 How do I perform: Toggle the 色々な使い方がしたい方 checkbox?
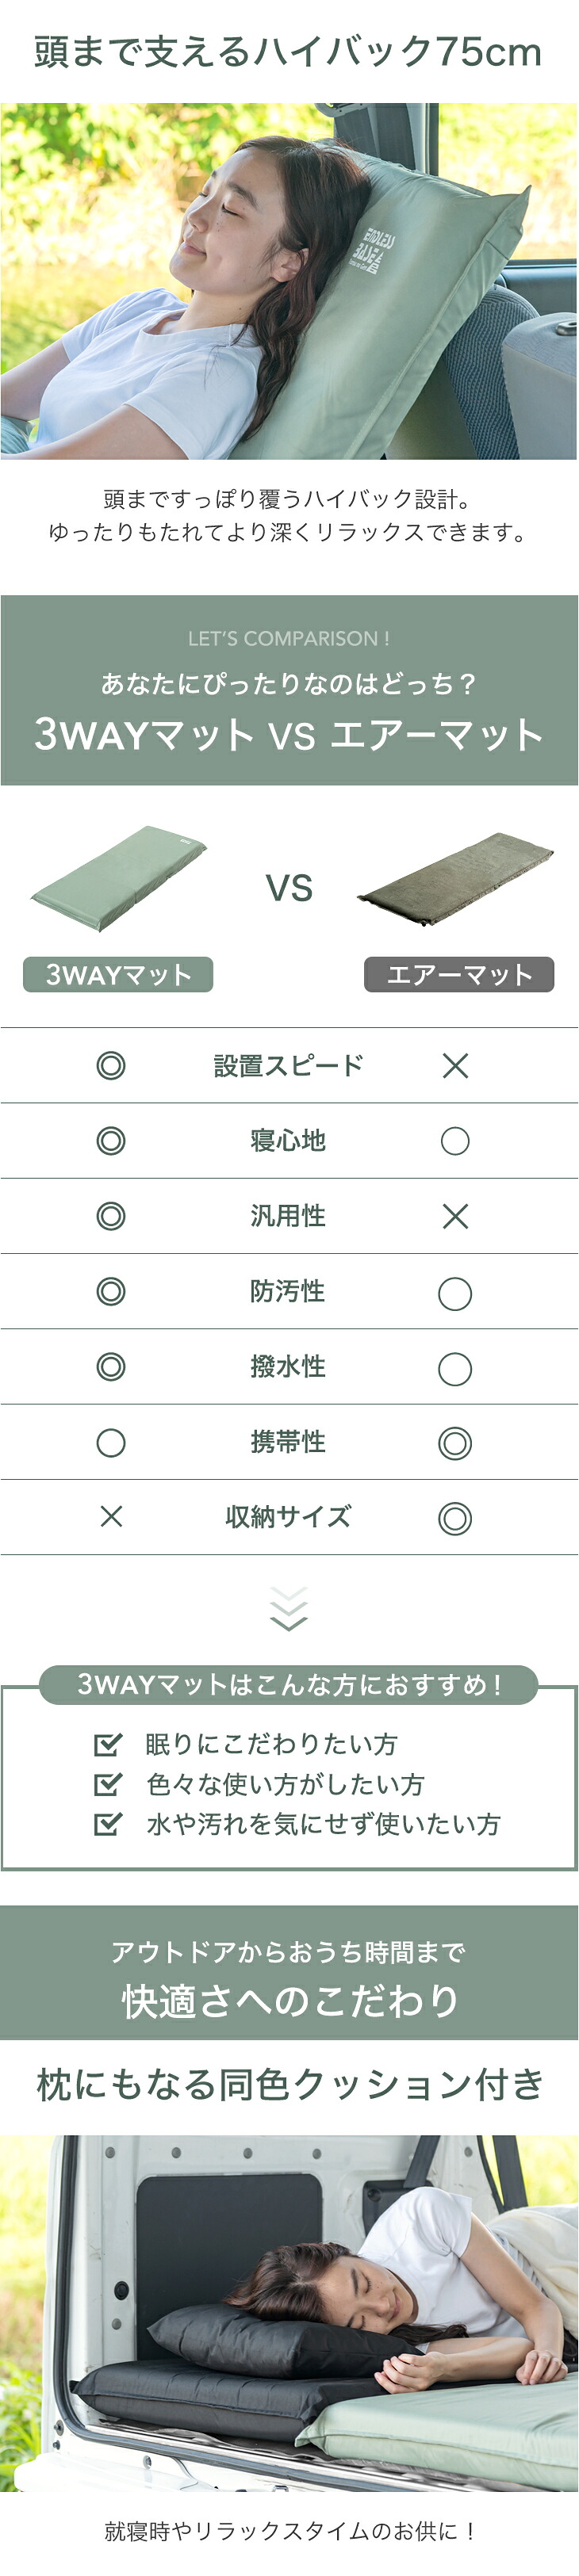pyautogui.click(x=107, y=1785)
